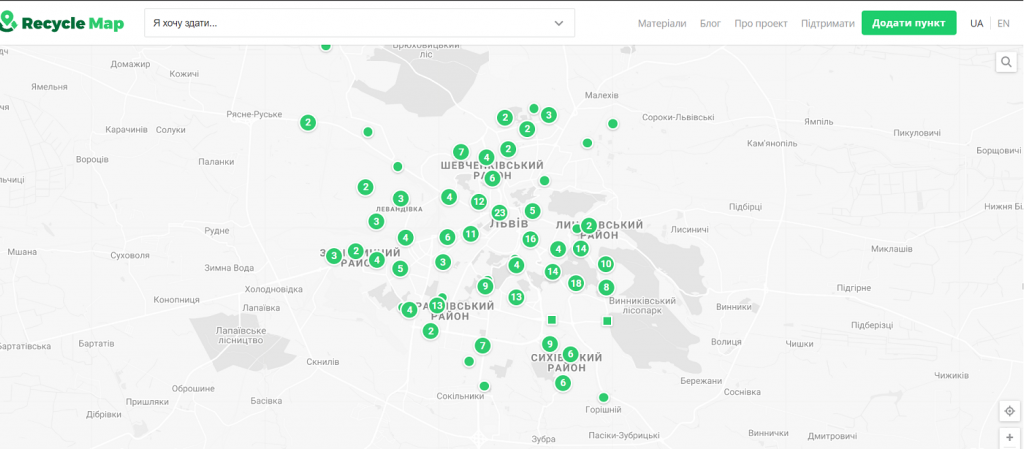Click the locate-me crosshair button
This screenshot has height=449, width=1024.
pyautogui.click(x=1009, y=411)
